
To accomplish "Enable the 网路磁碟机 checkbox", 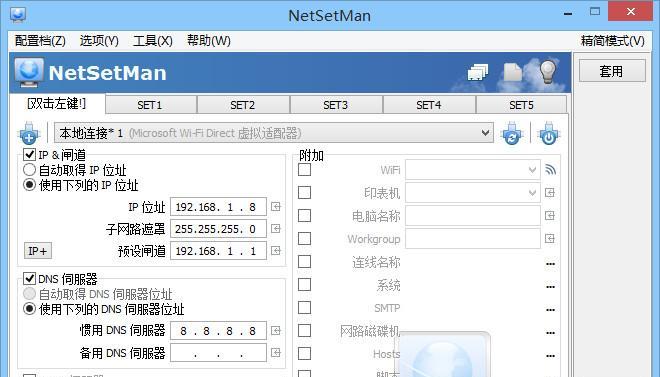I will 304,331.
